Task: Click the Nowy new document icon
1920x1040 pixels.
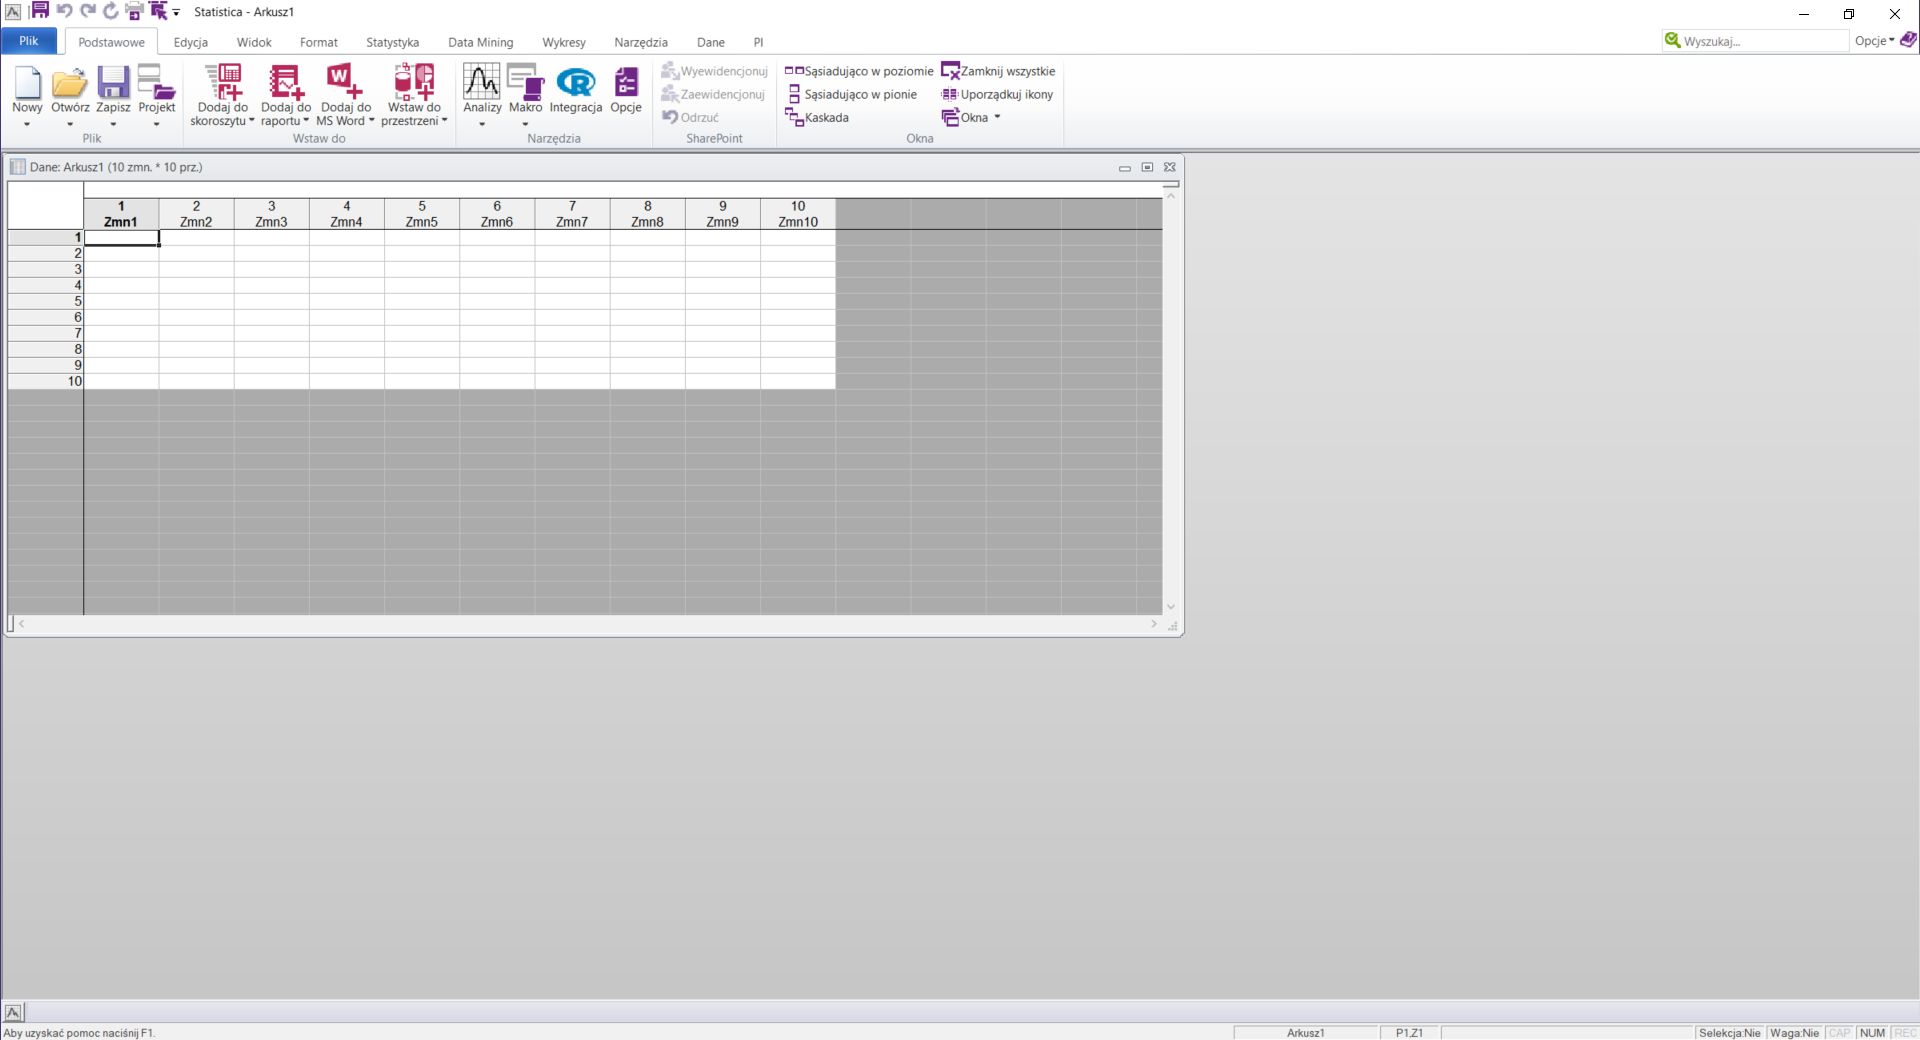Action: [27, 84]
